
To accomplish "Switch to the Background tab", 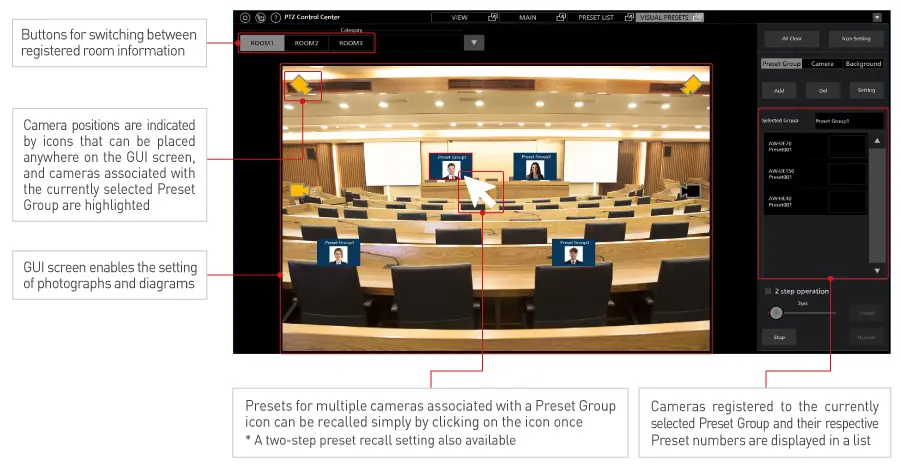I will click(862, 64).
